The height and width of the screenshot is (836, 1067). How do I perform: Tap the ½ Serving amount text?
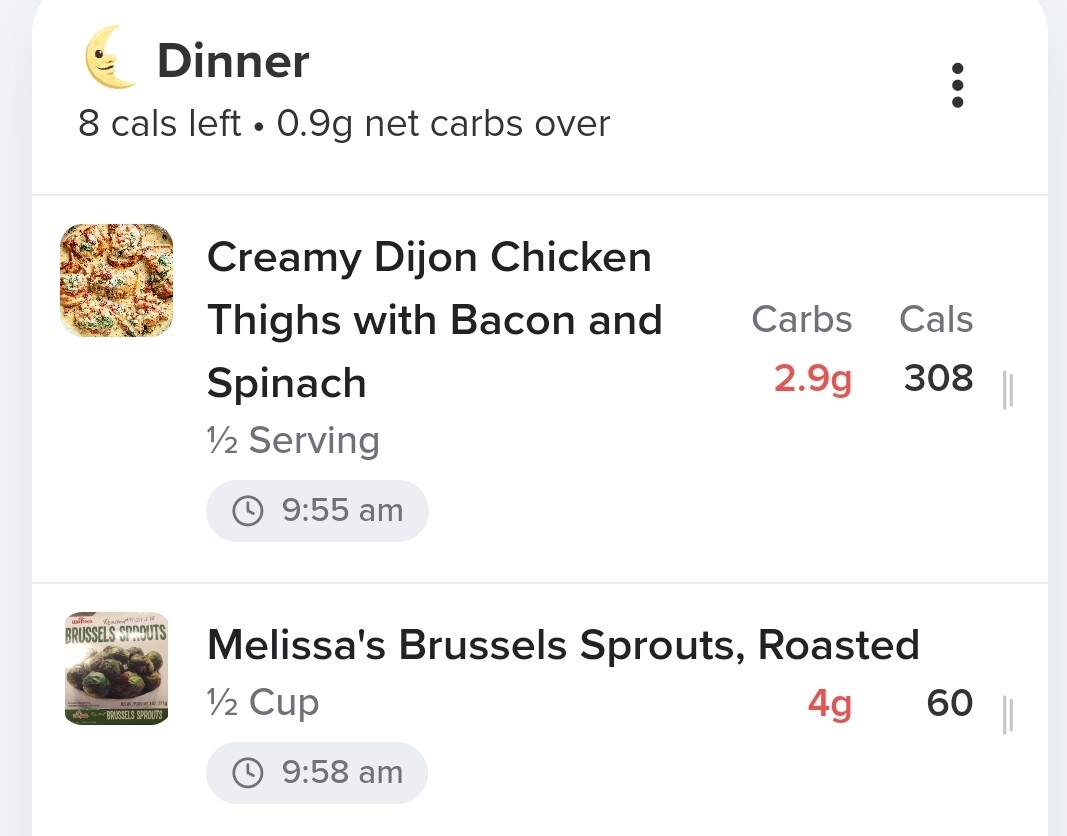click(x=293, y=440)
